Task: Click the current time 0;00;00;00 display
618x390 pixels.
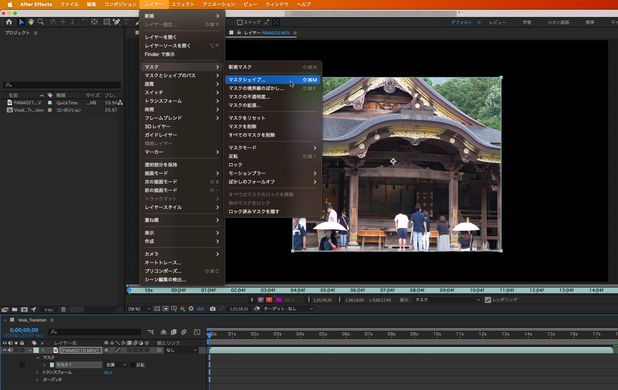Action: tap(24, 330)
